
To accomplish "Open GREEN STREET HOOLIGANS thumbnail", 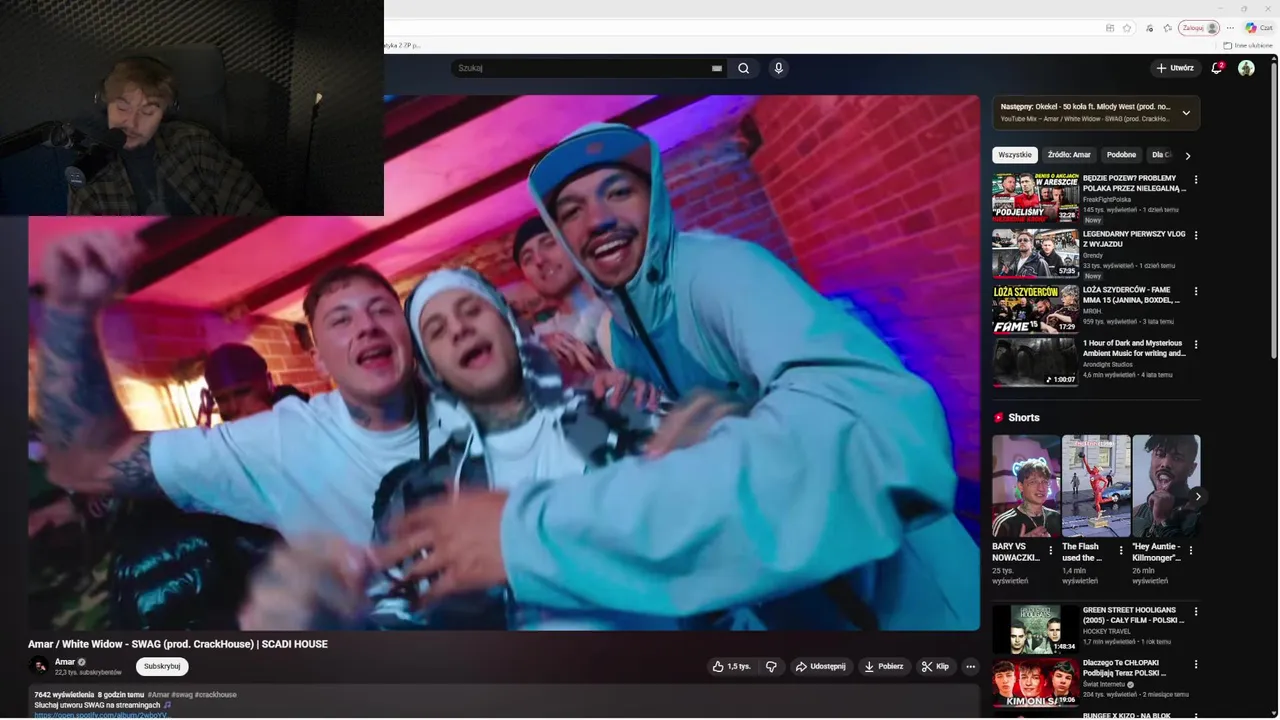I will (1035, 629).
